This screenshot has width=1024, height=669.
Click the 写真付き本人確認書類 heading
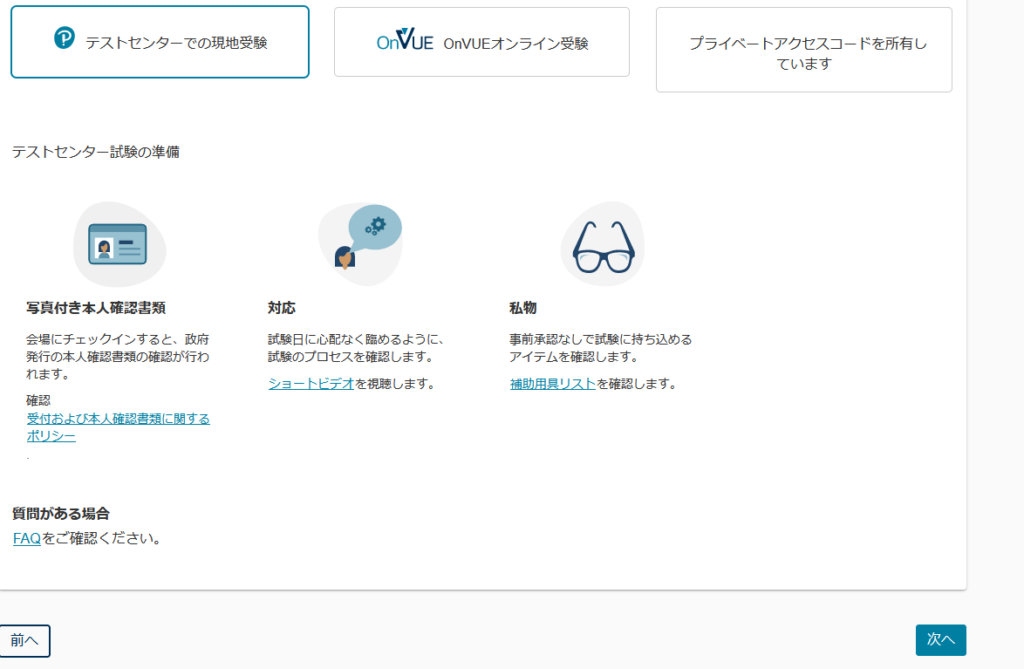tap(95, 308)
